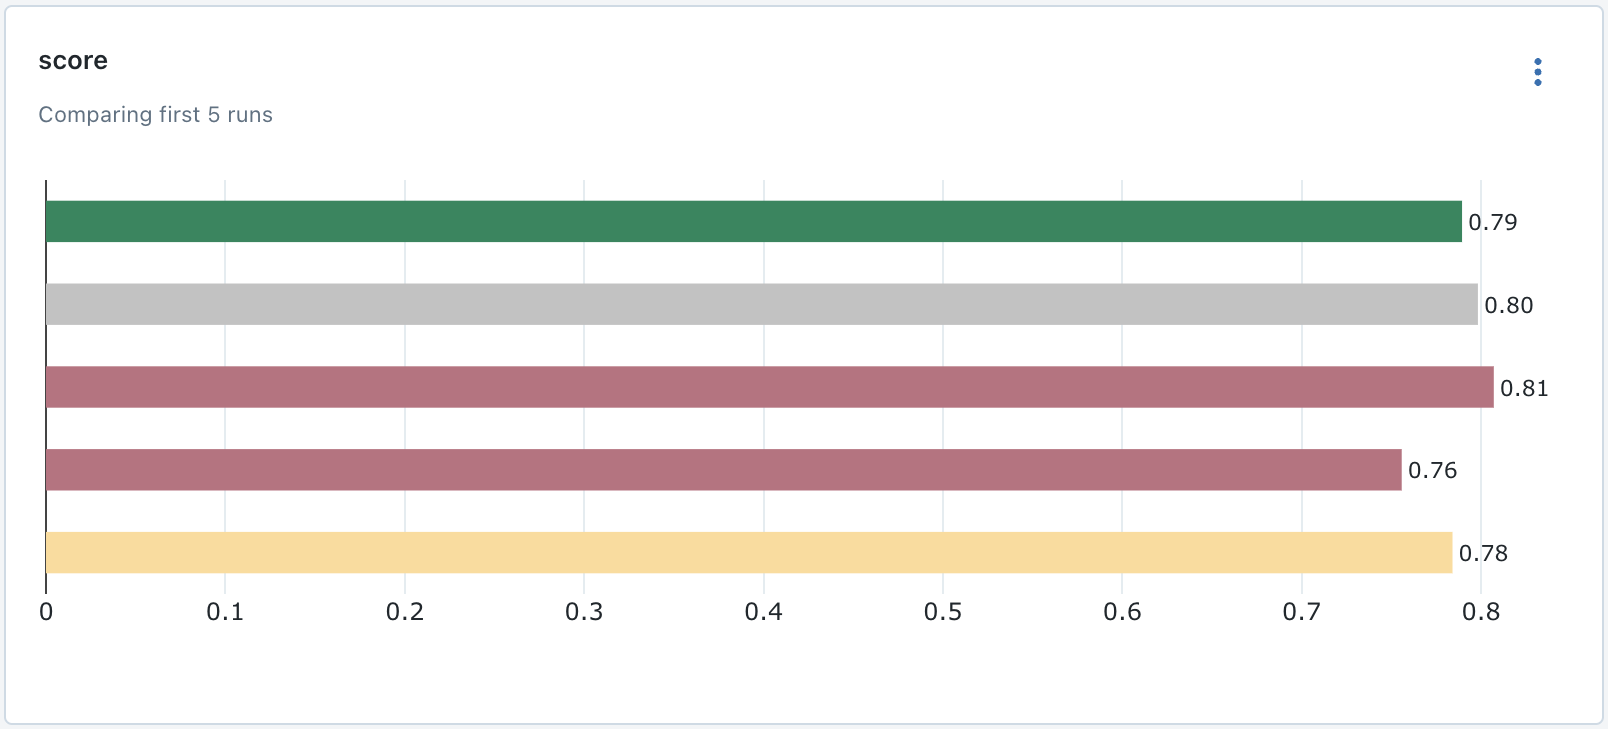Click the 0.79 value label
Screen dimensions: 1608x729
pyautogui.click(x=1492, y=222)
